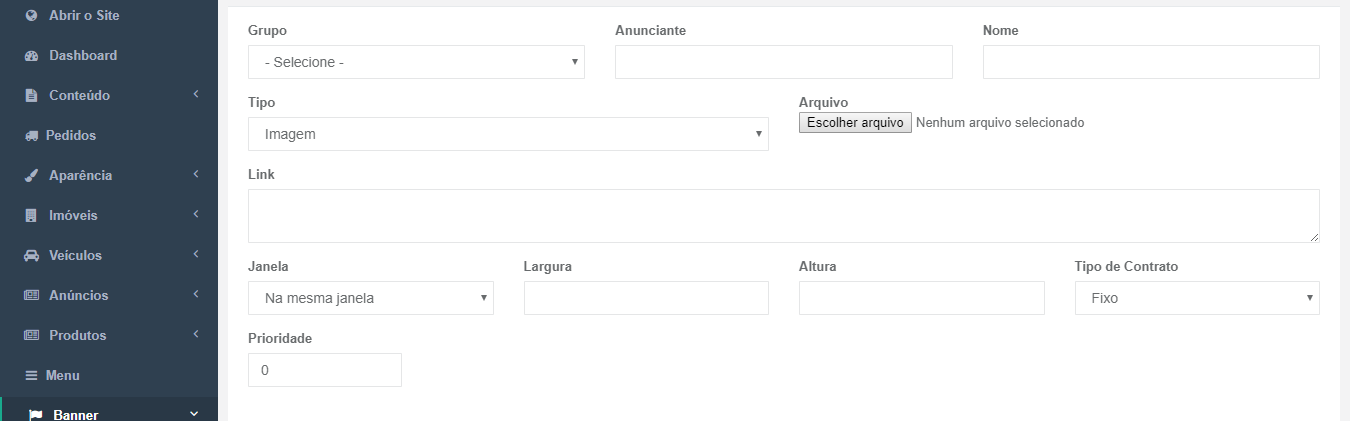Expand the Produtos sidebar chevron
Screen dimensions: 1350x421
pos(196,334)
